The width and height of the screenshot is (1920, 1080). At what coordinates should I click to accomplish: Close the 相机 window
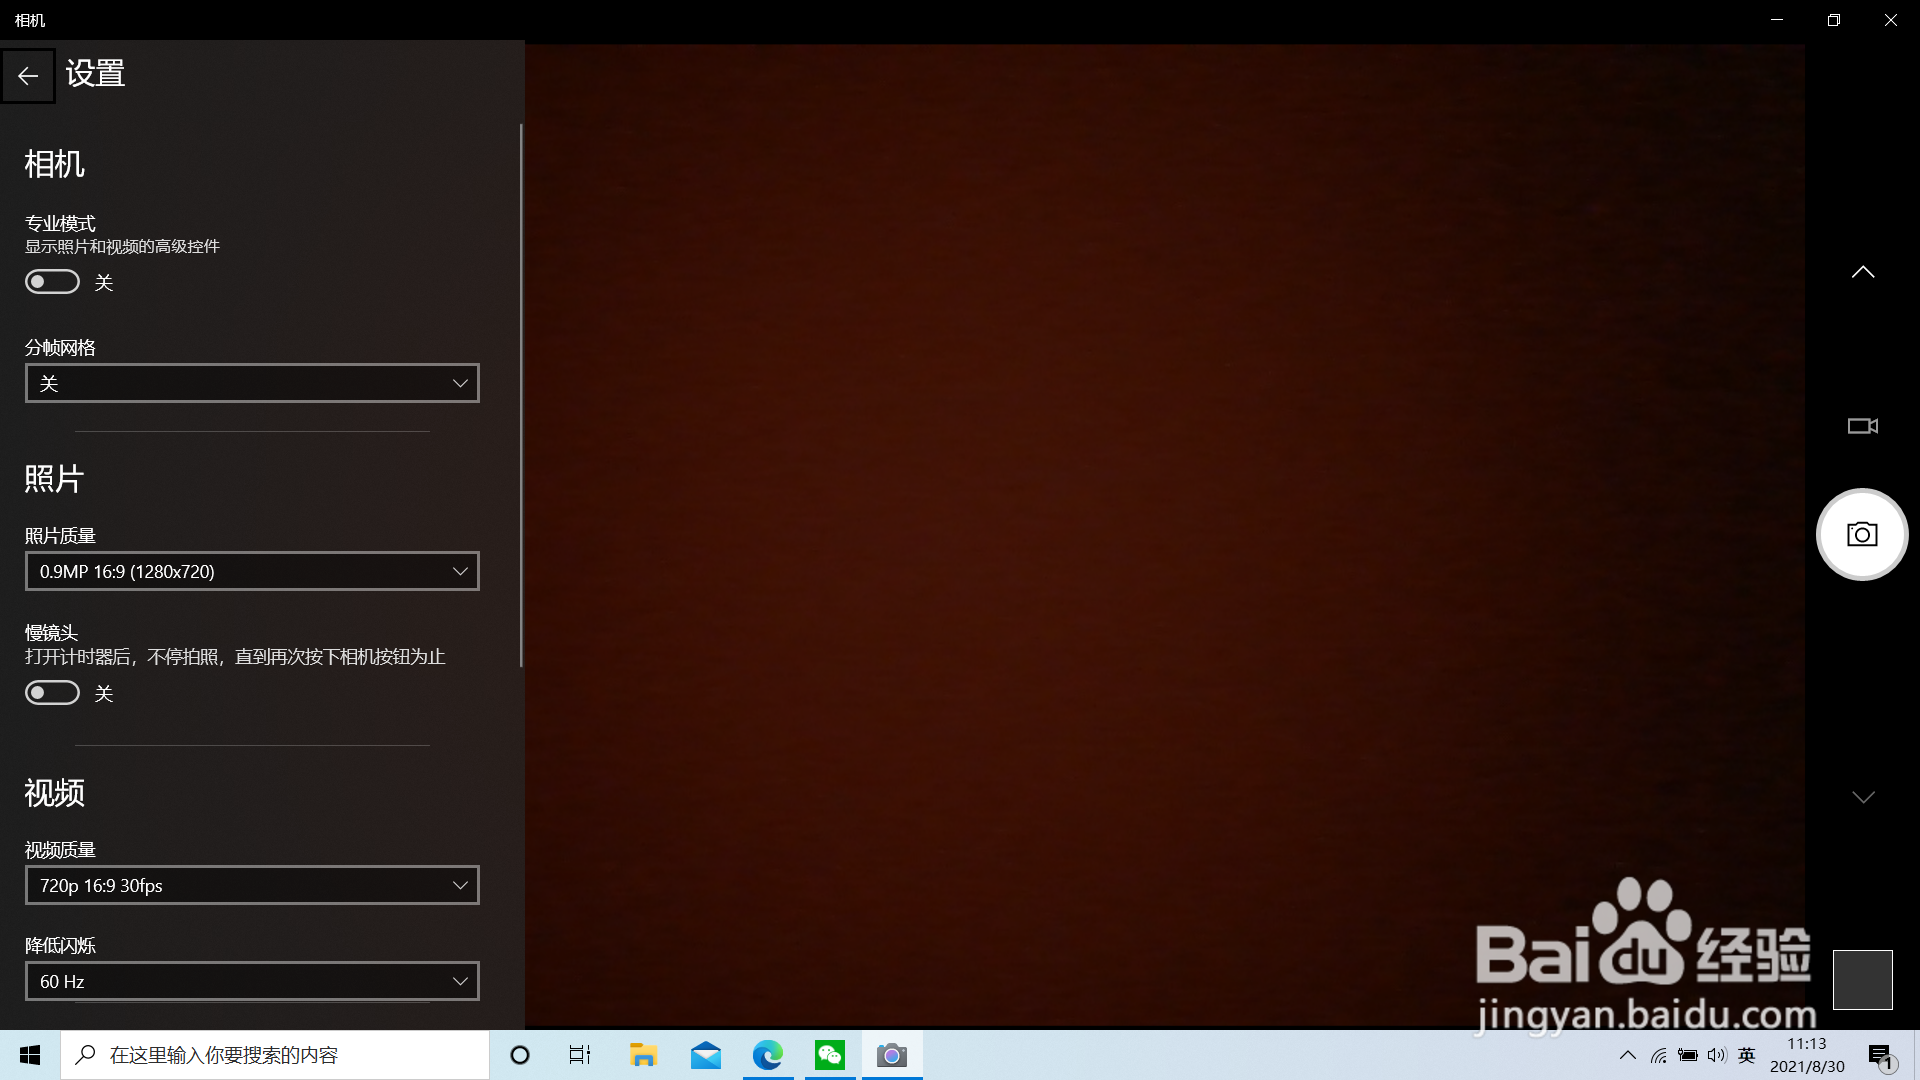pos(1891,20)
